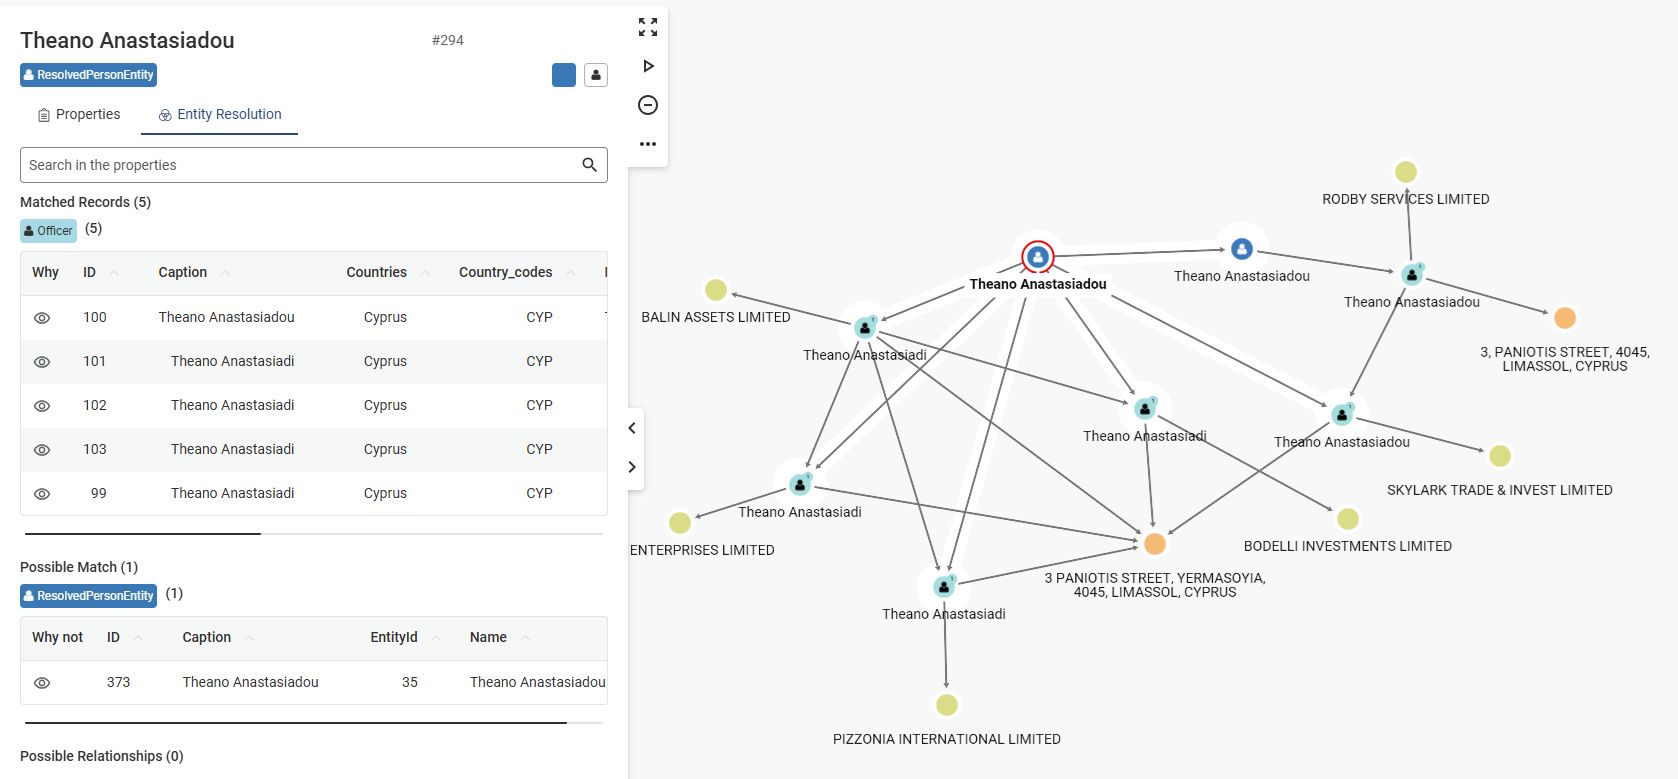
Task: Click the circled minus icon
Action: coord(648,105)
